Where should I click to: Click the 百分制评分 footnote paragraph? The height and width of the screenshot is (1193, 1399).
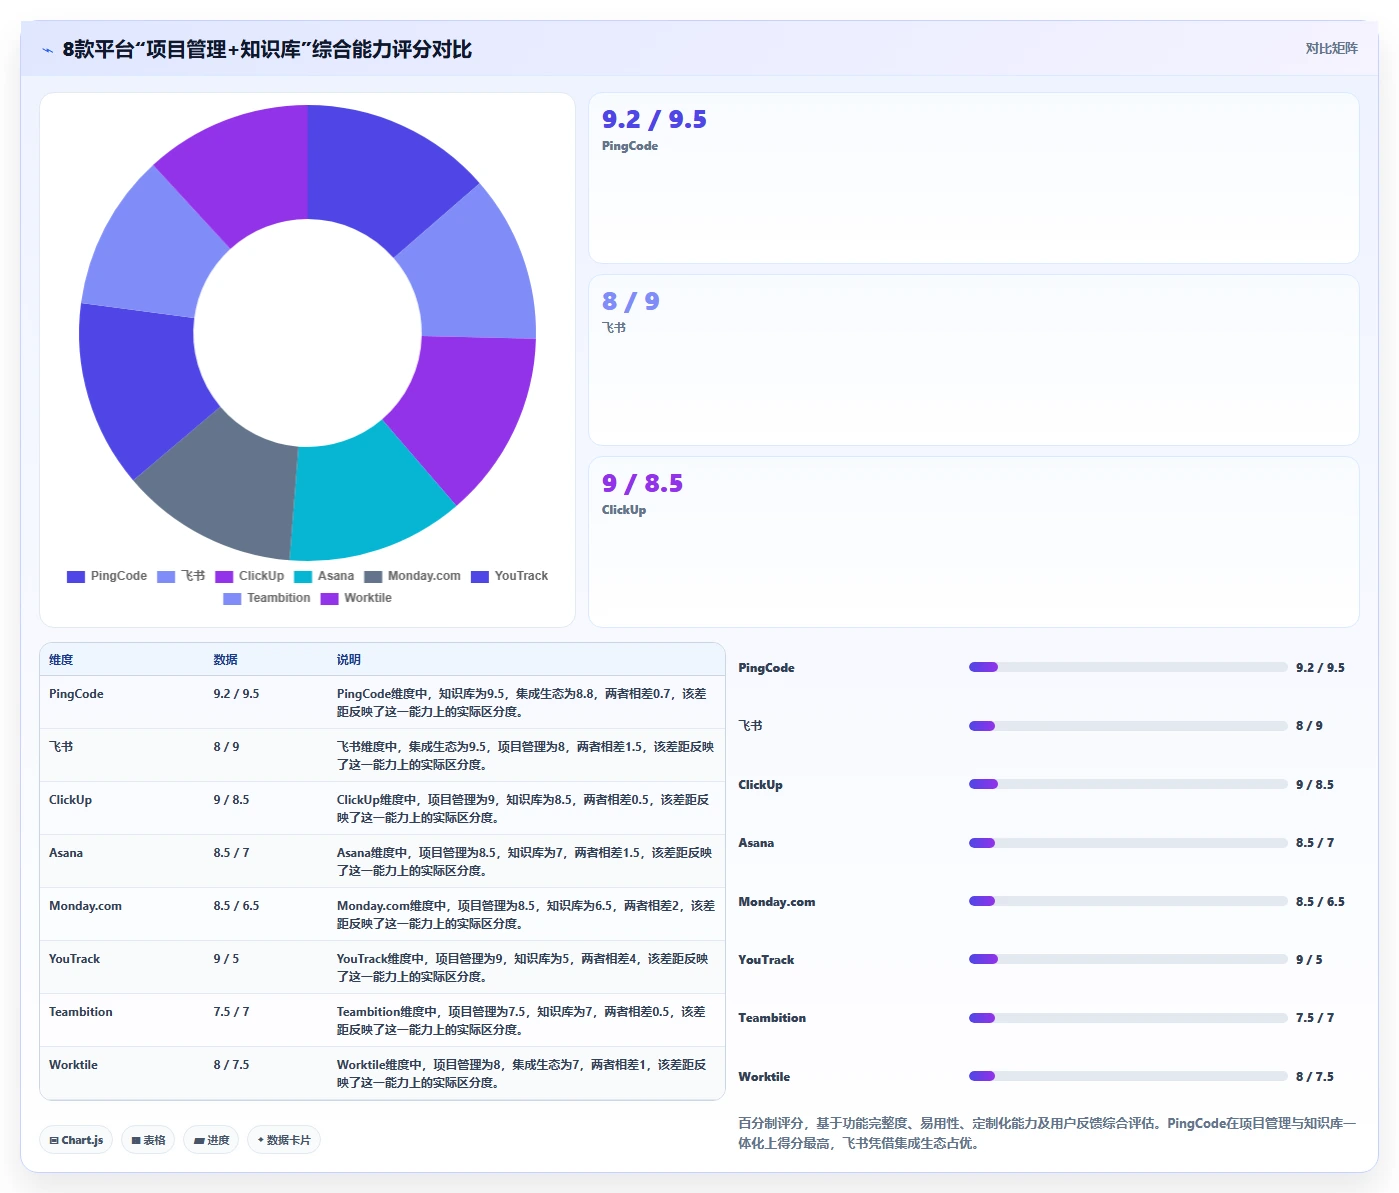(1047, 1133)
